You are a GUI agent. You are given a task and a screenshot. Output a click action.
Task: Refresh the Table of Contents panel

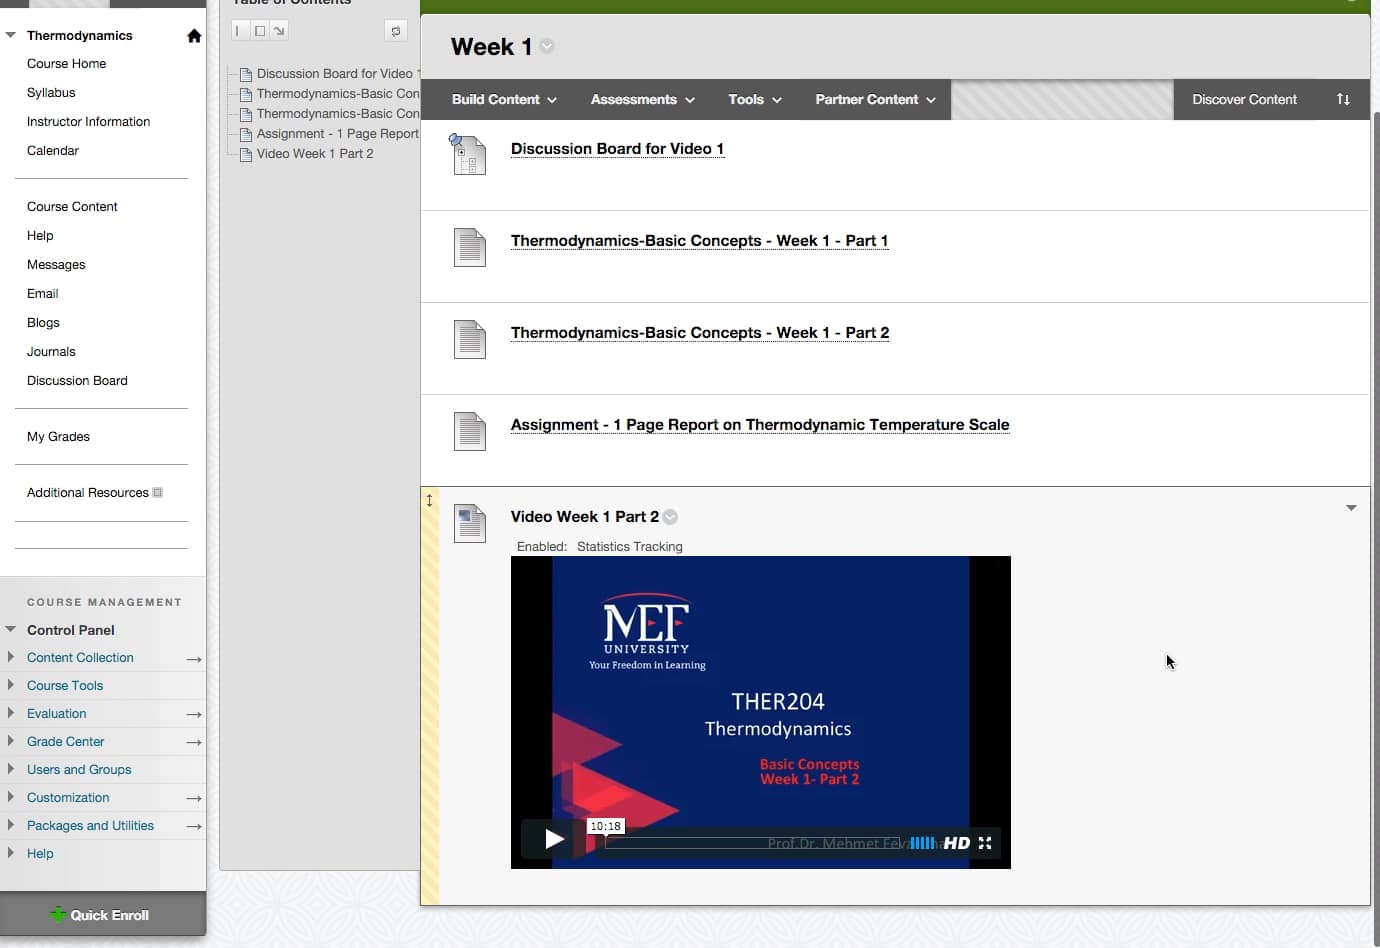point(396,31)
